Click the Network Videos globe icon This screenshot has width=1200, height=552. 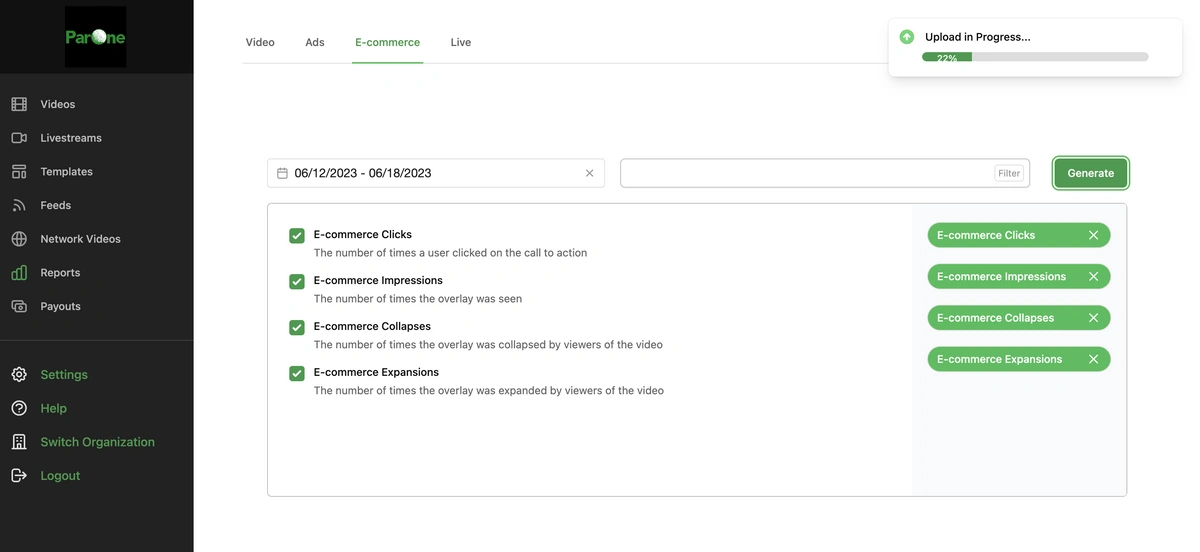pos(19,239)
